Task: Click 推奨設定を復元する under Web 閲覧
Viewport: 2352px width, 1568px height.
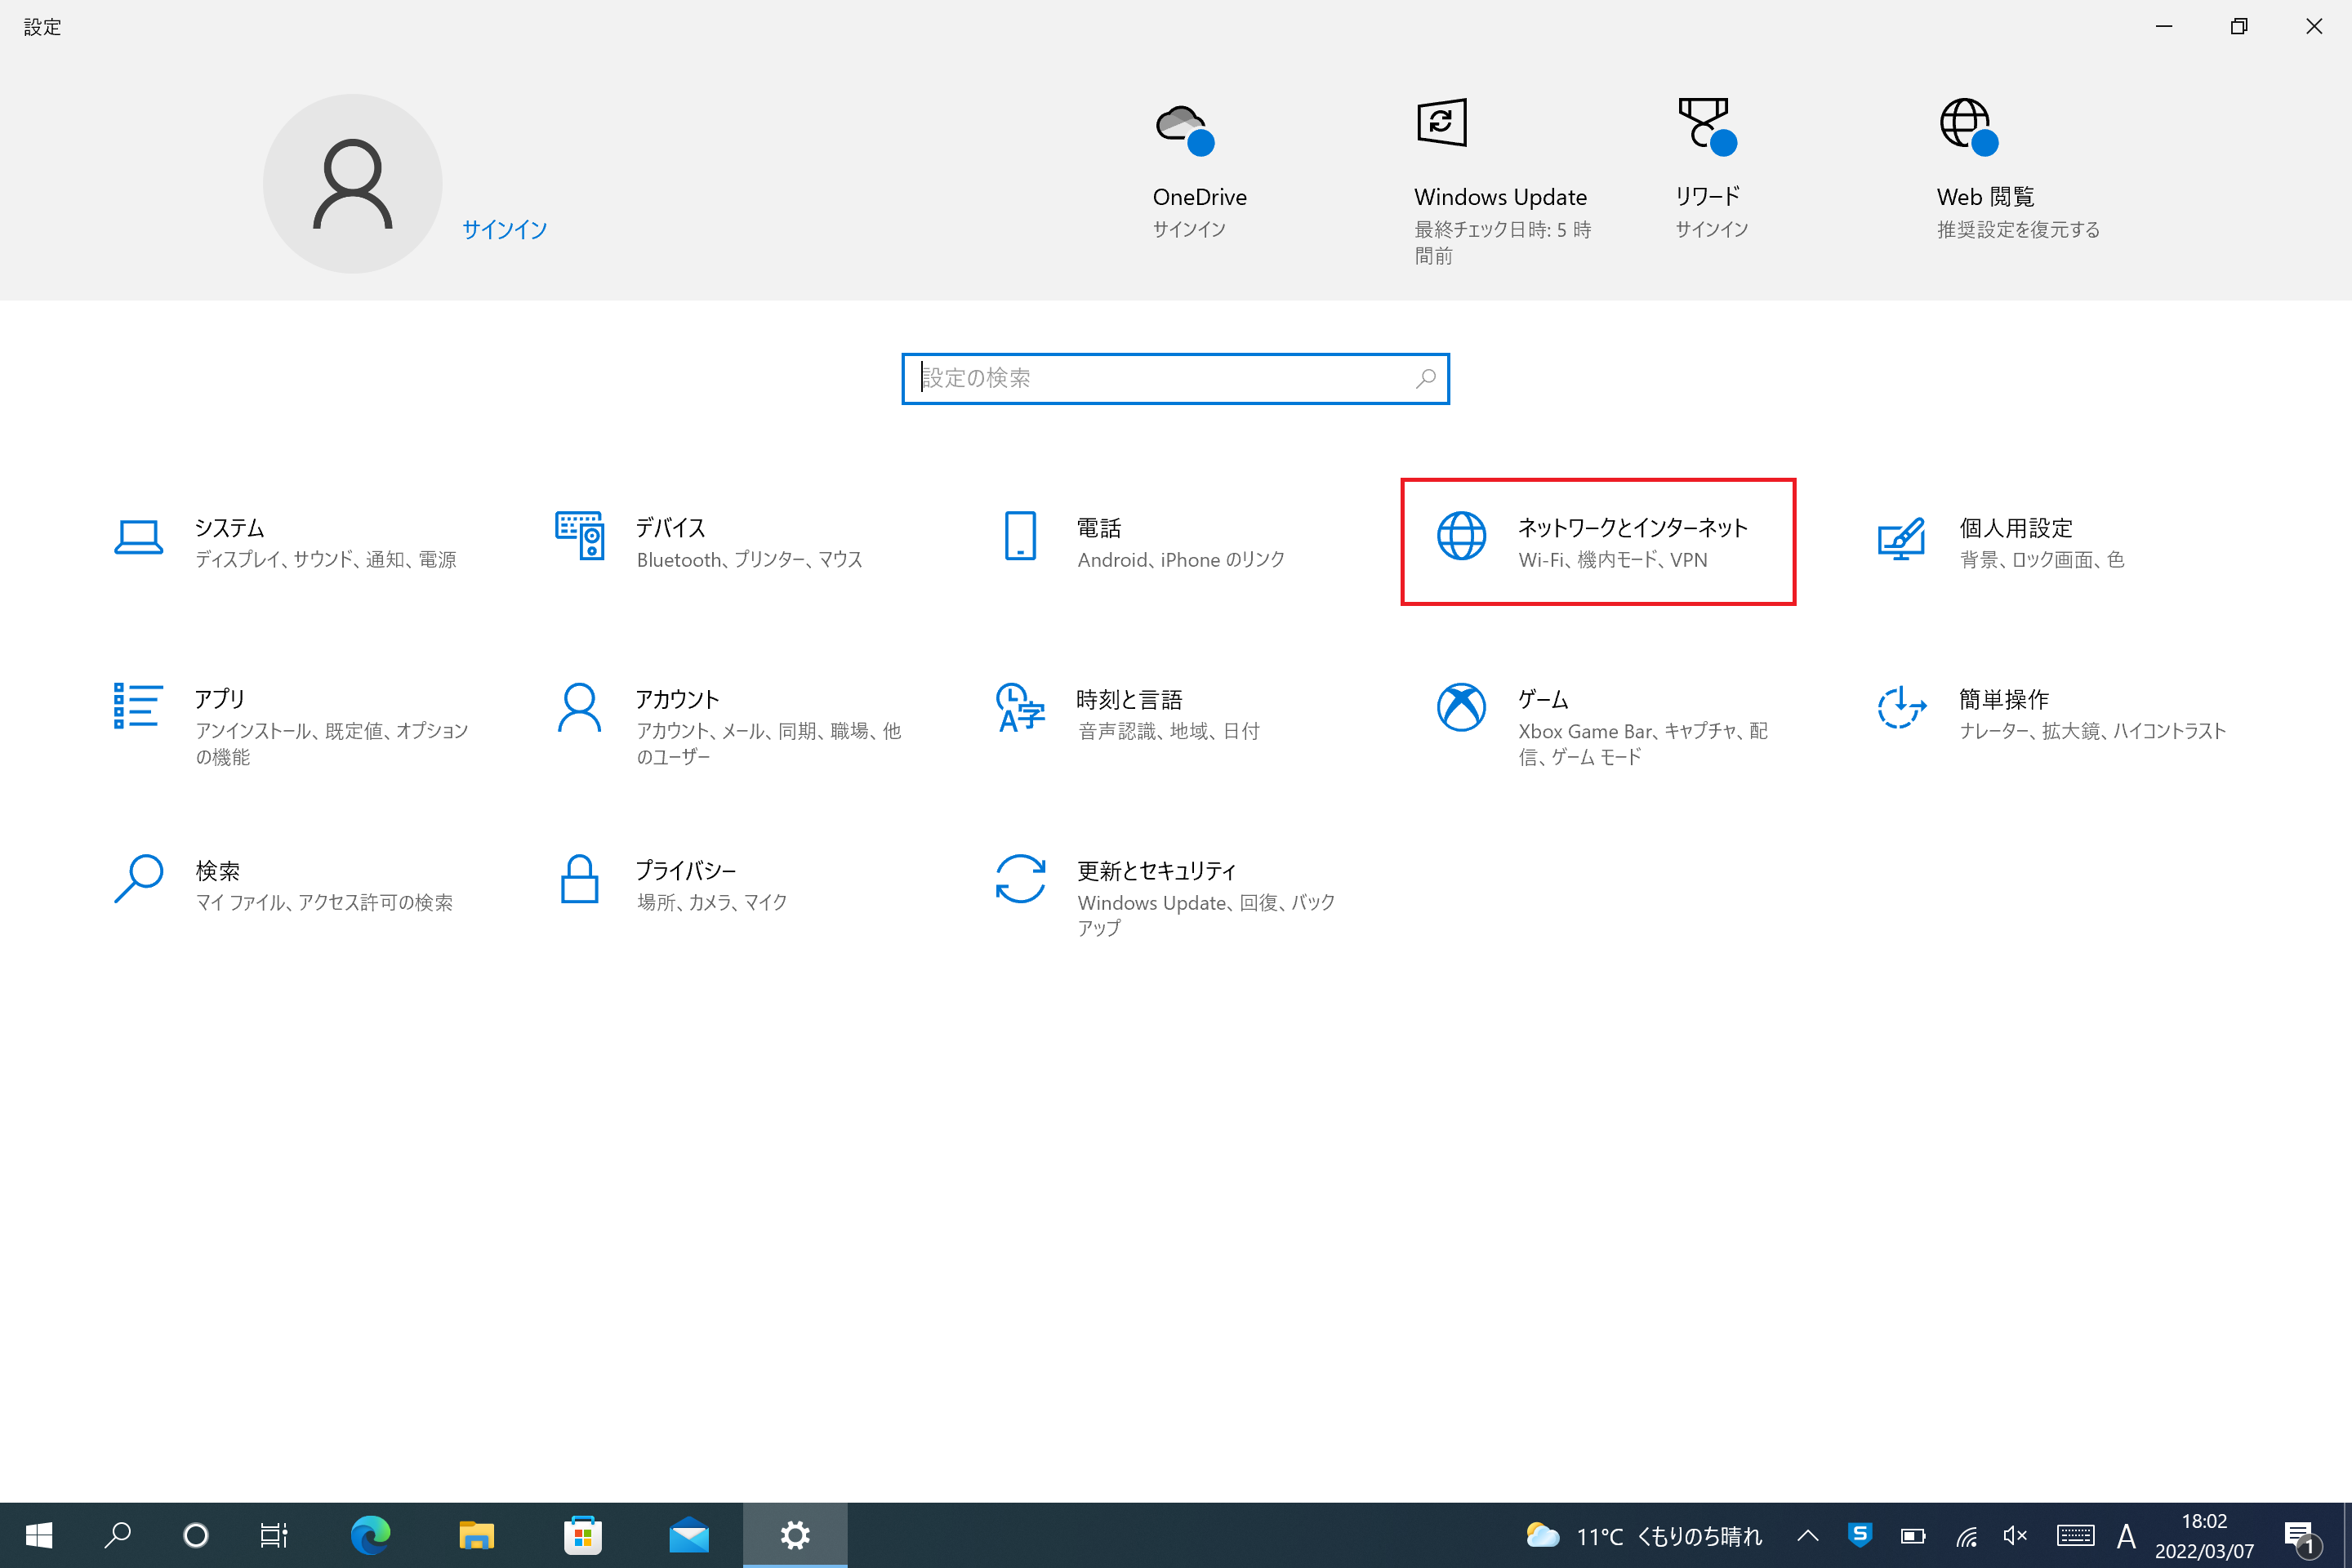Action: pos(2018,229)
